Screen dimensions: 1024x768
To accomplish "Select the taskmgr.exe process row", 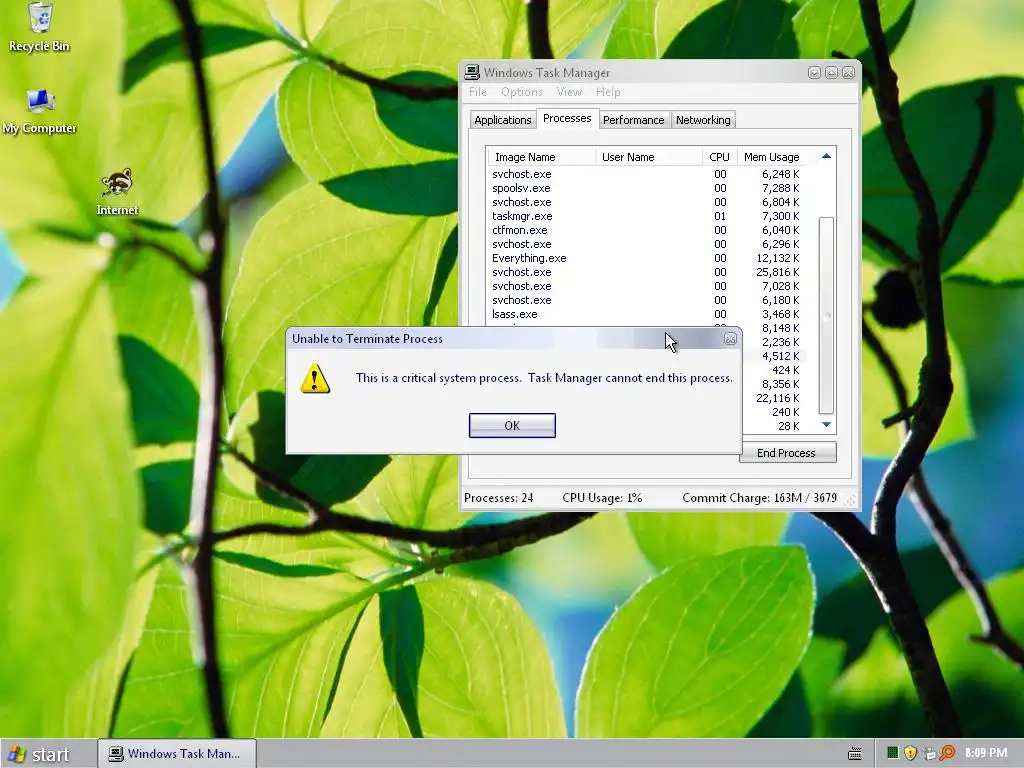I will click(x=647, y=216).
